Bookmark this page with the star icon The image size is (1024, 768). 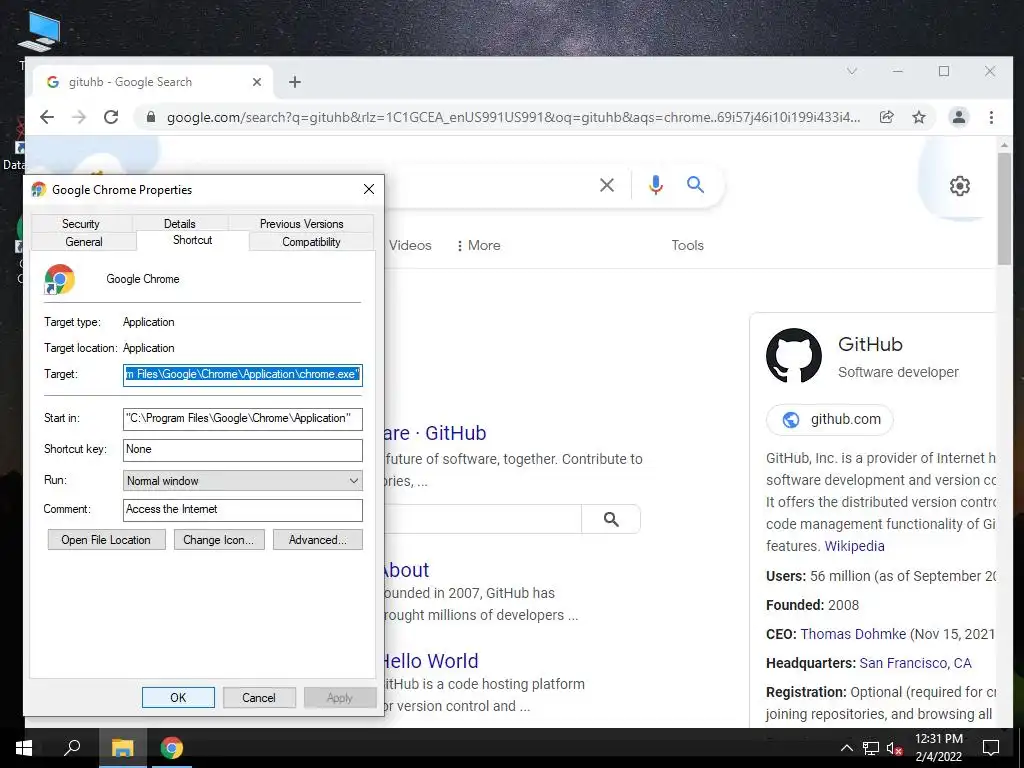click(x=919, y=117)
